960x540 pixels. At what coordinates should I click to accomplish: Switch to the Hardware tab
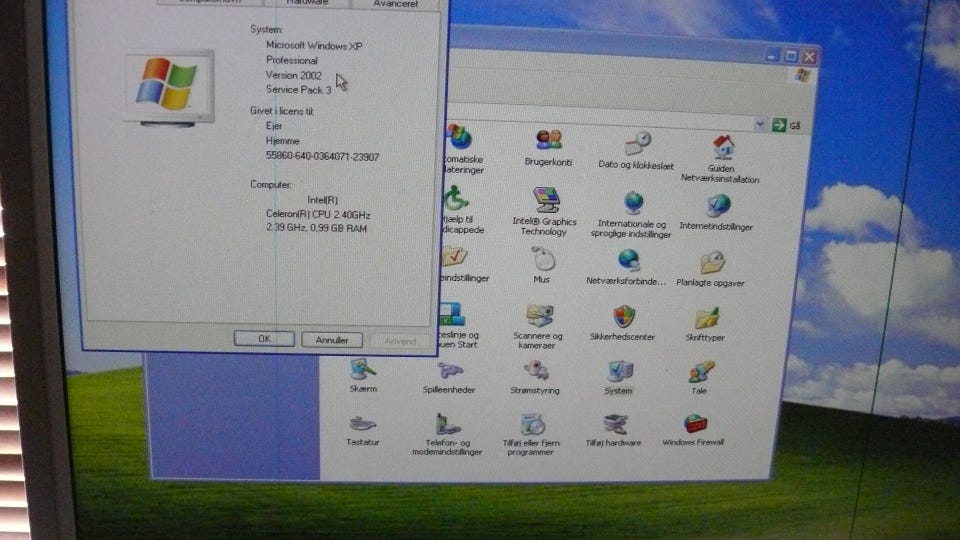point(307,3)
